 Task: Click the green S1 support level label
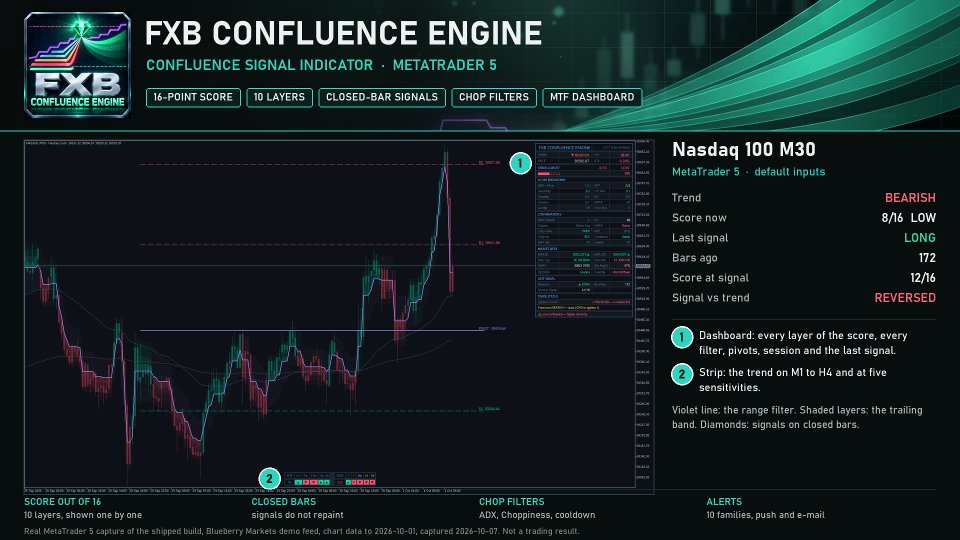click(x=489, y=409)
